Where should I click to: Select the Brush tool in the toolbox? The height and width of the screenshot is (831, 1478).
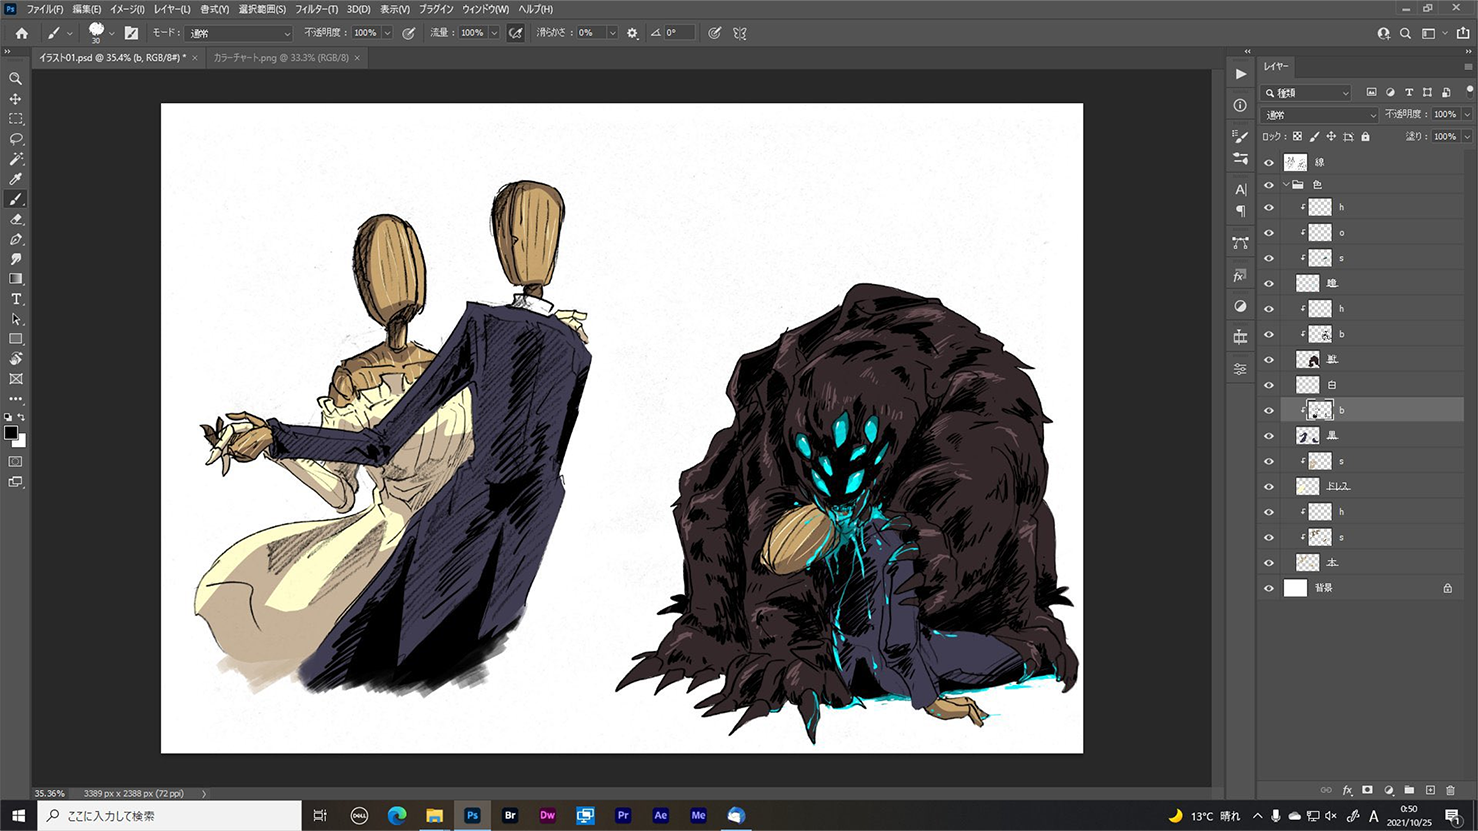click(x=15, y=199)
